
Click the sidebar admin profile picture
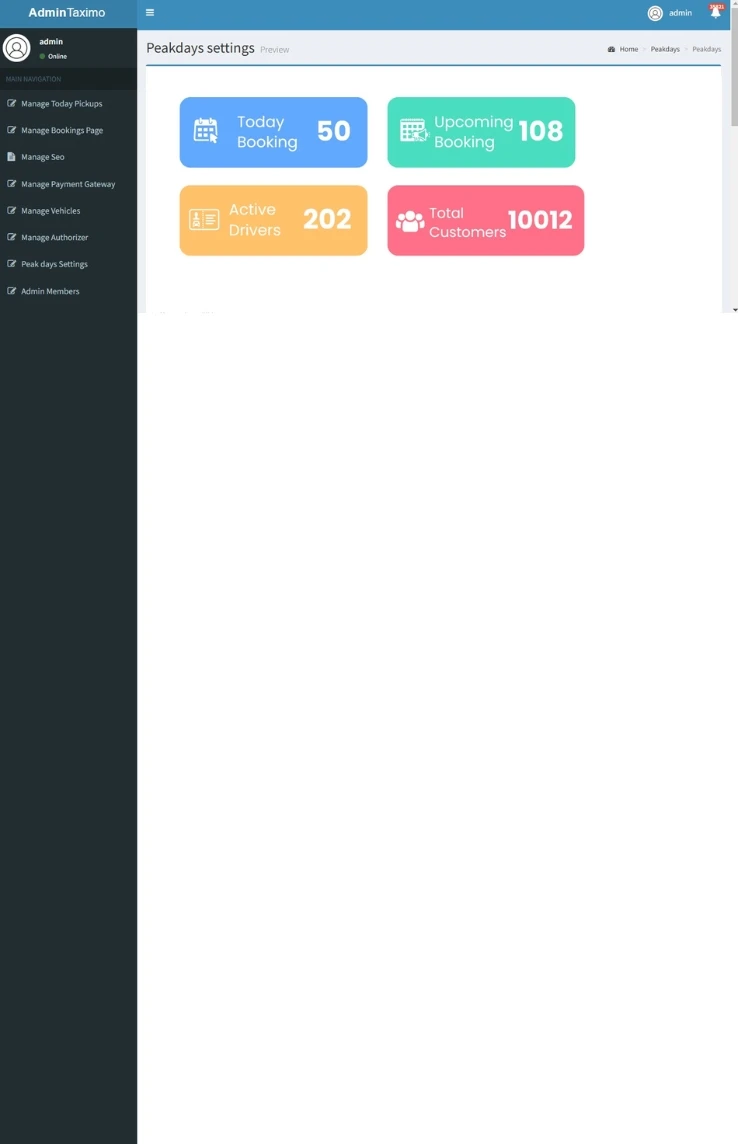tap(17, 48)
